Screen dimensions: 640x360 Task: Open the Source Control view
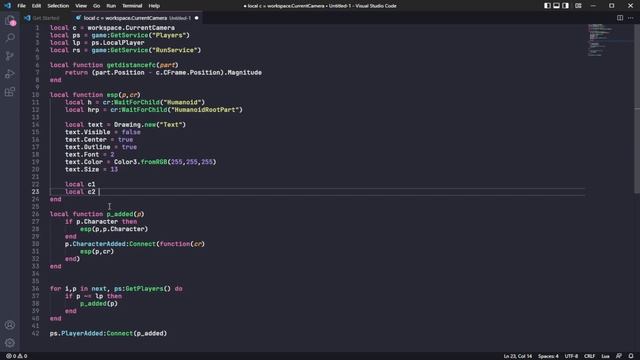tap(10, 56)
